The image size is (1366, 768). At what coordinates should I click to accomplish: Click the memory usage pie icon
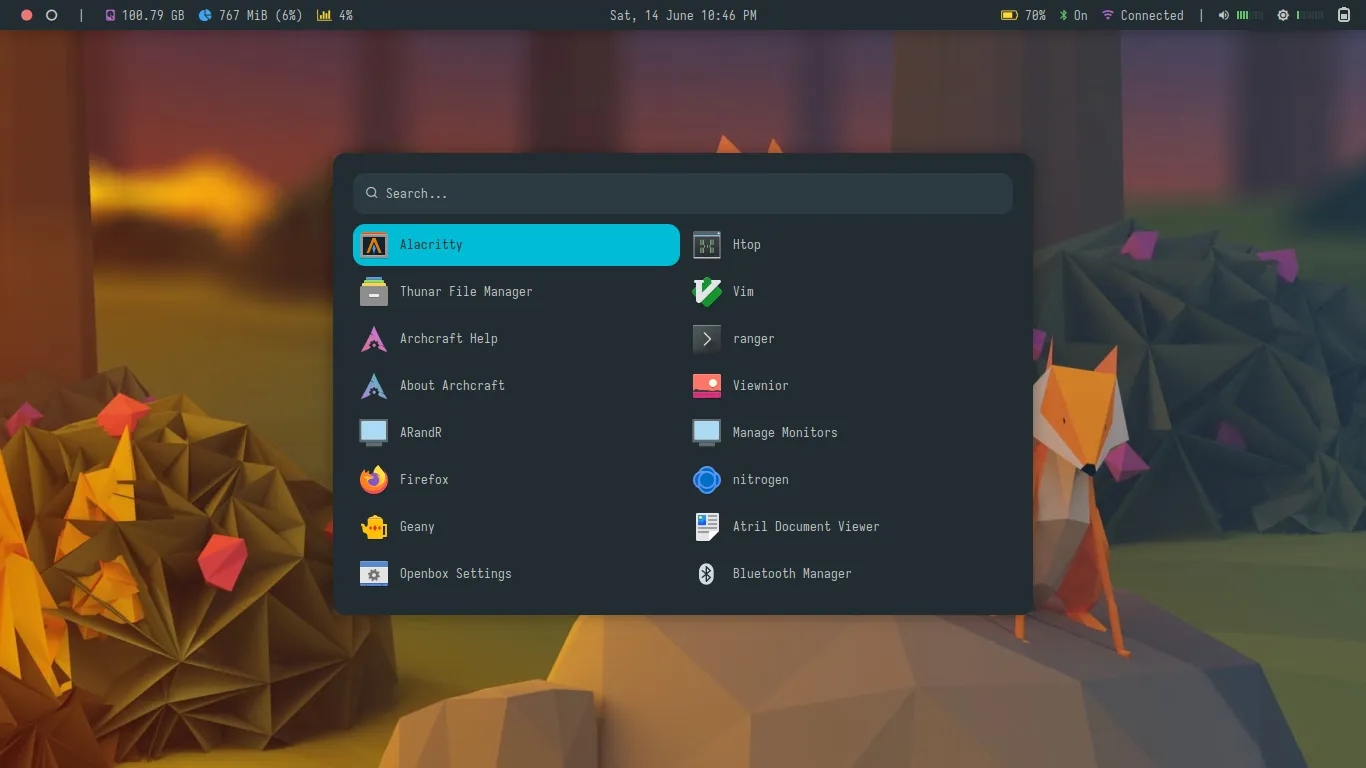(205, 16)
